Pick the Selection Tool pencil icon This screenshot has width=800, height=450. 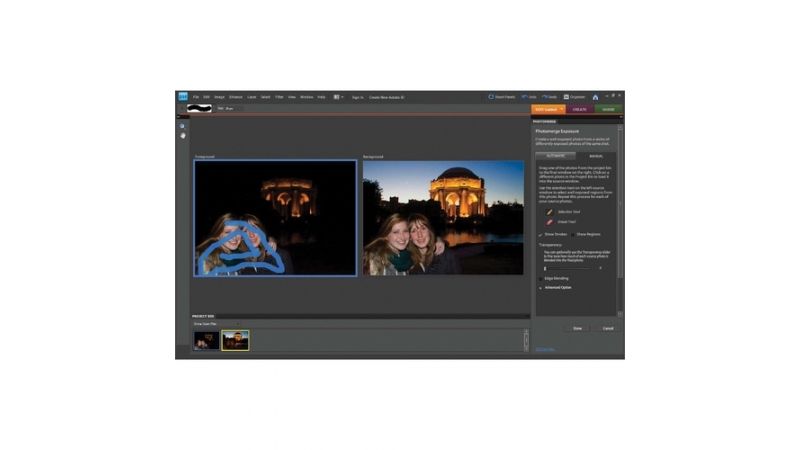[549, 212]
